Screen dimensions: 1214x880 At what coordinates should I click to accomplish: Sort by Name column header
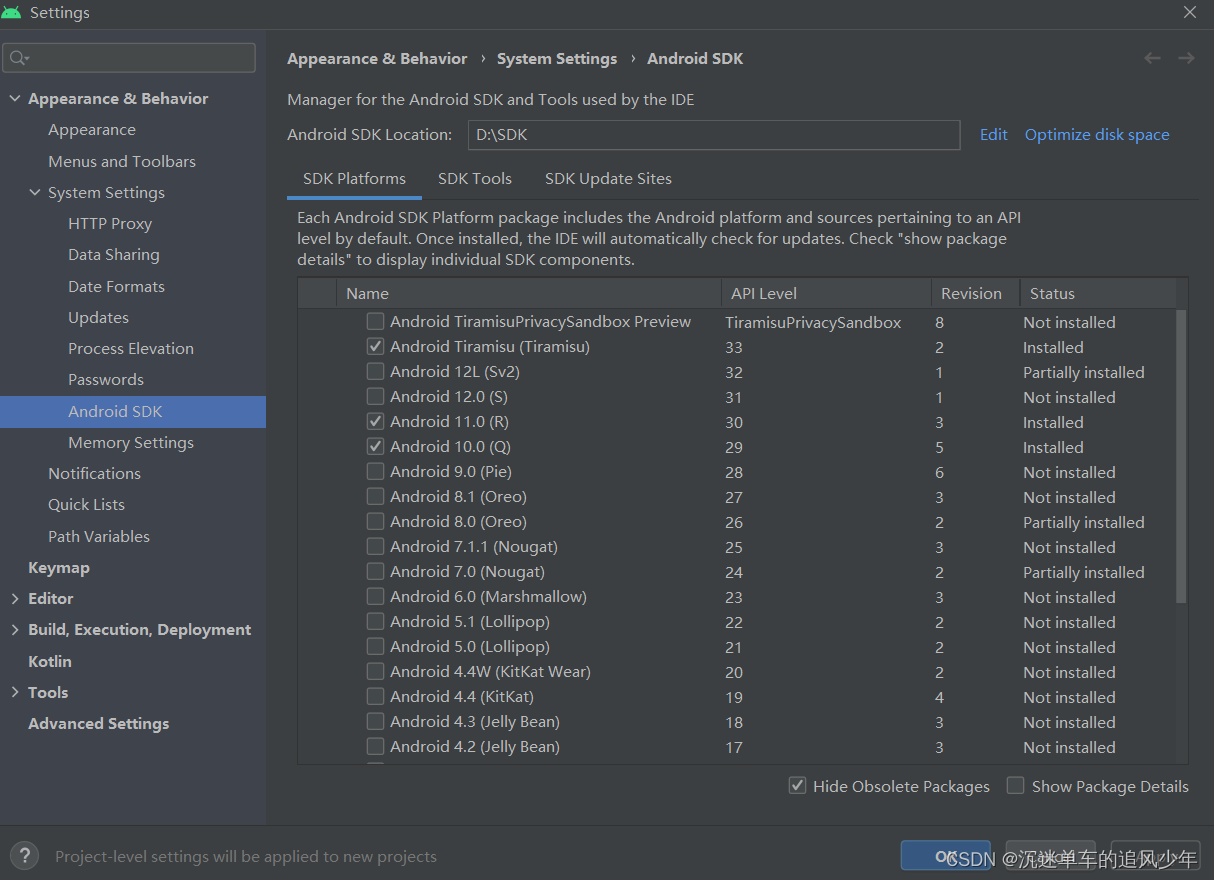pos(528,294)
